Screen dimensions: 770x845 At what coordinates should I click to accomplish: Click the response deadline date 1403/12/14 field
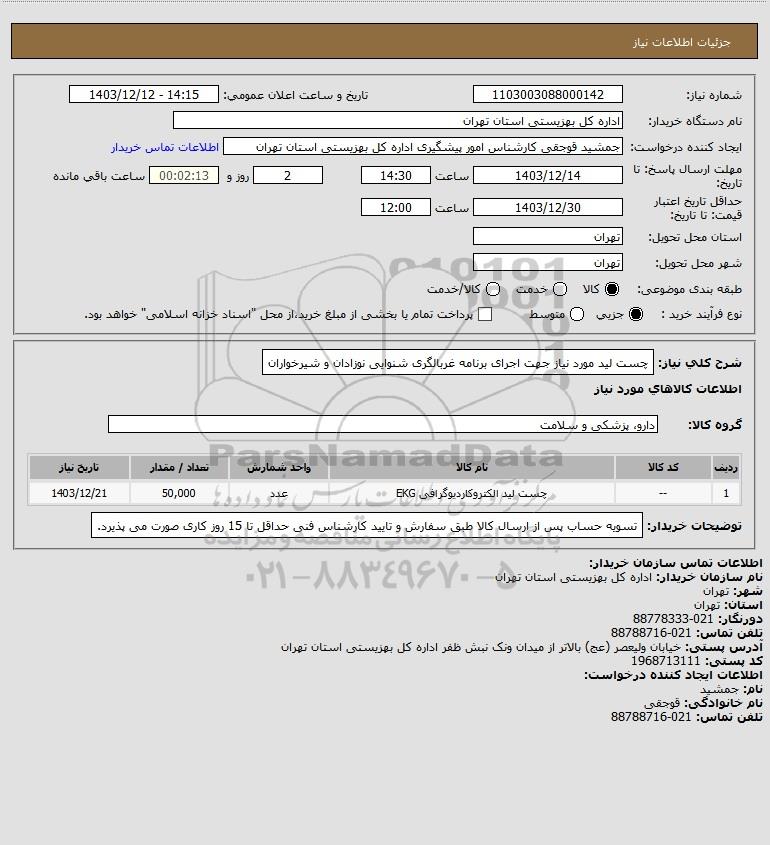coord(547,176)
